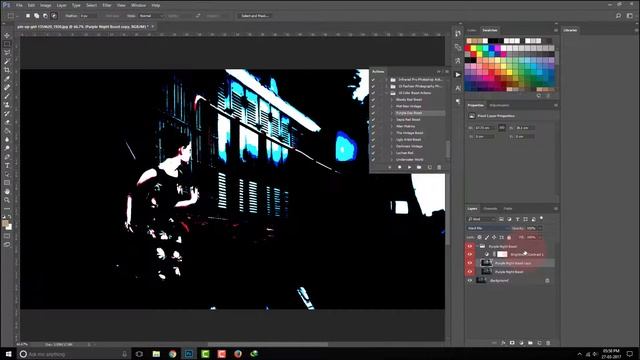
Task: Open the layer filter Kind dropdown
Action: [x=481, y=219]
